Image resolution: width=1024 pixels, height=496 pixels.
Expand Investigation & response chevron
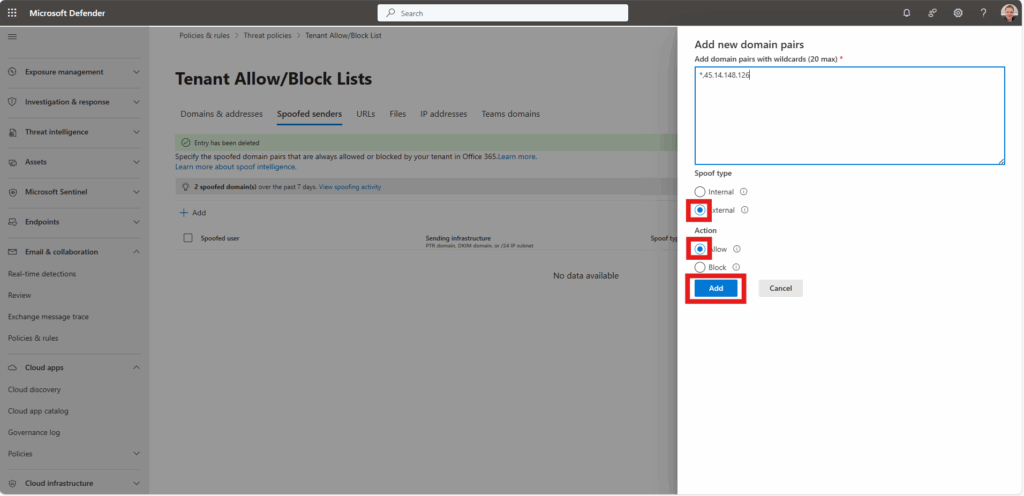pos(136,102)
